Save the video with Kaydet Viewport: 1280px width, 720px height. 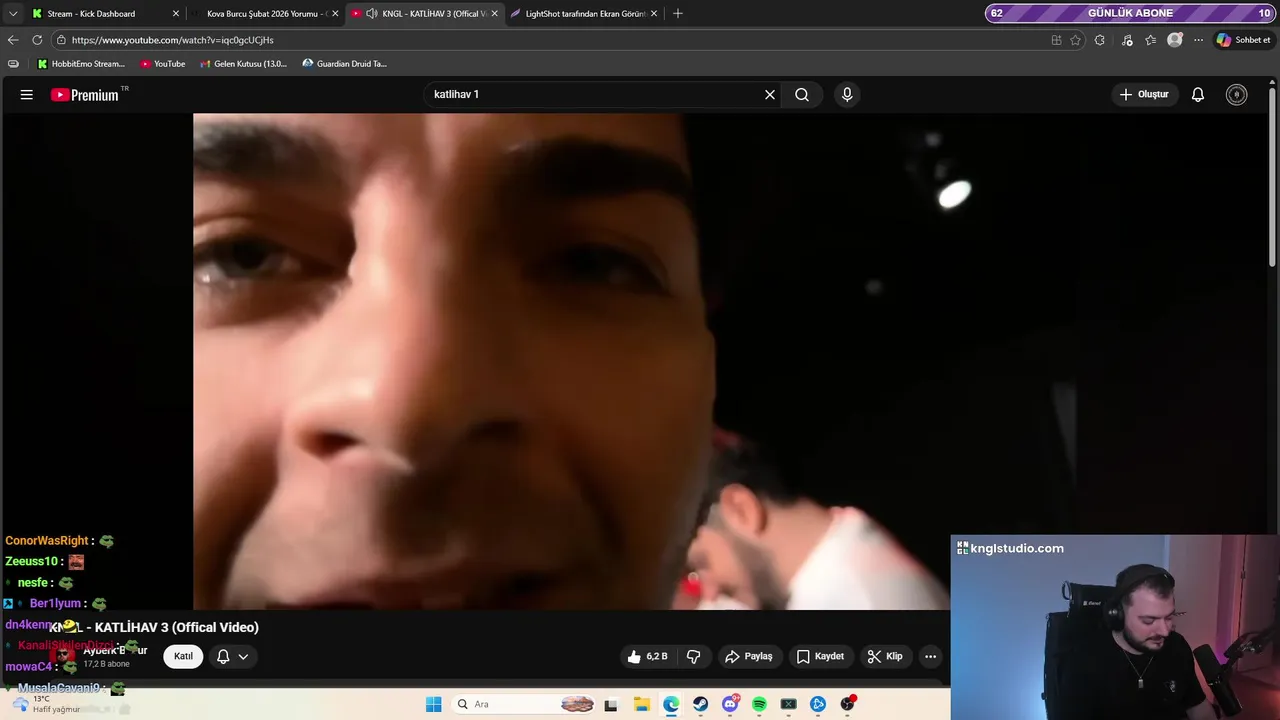tap(820, 657)
